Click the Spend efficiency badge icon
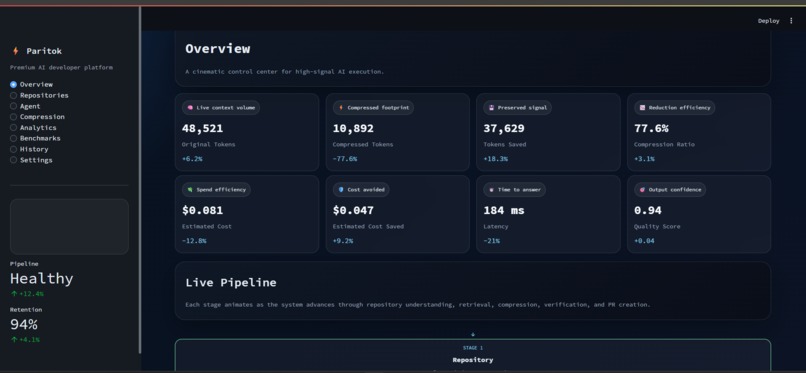Viewport: 806px width, 373px height. [190, 190]
